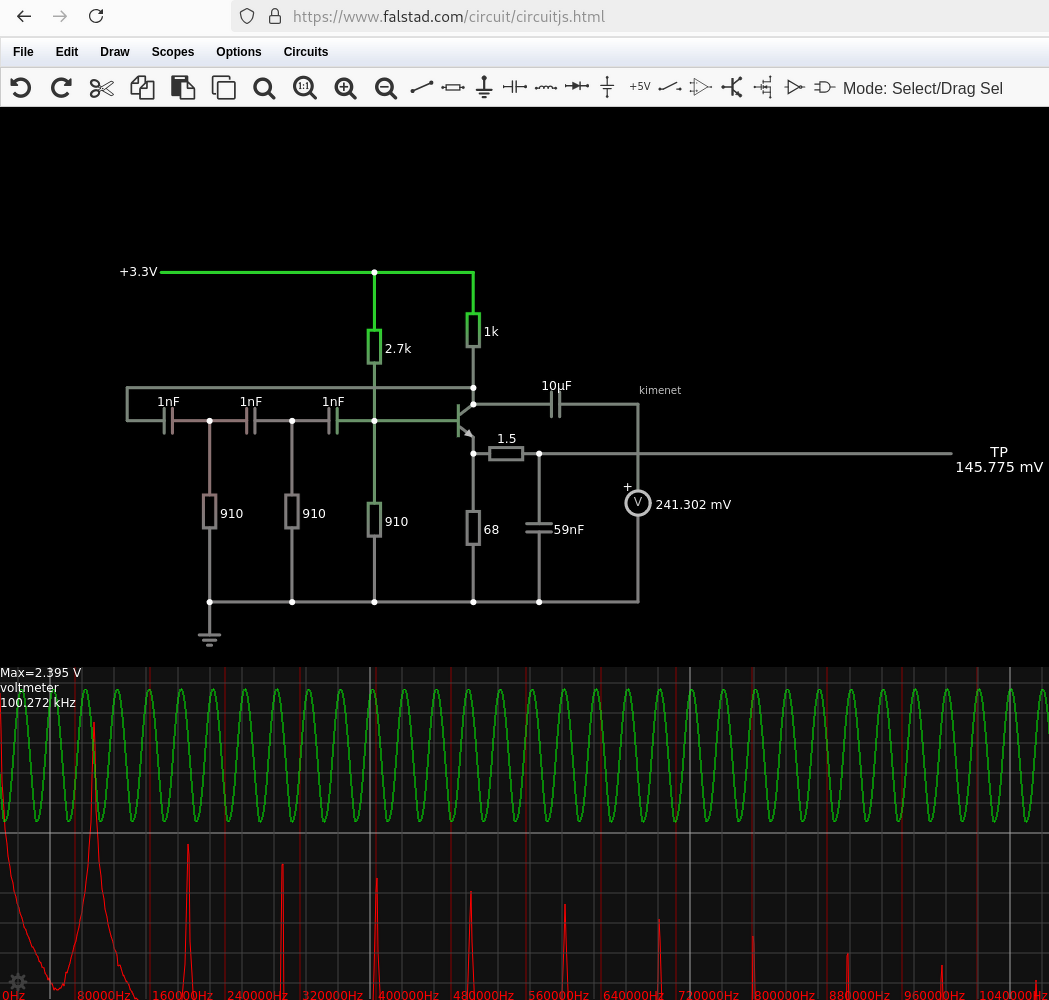Click the voltmeter component in circuit
The height and width of the screenshot is (1000, 1049).
point(638,503)
